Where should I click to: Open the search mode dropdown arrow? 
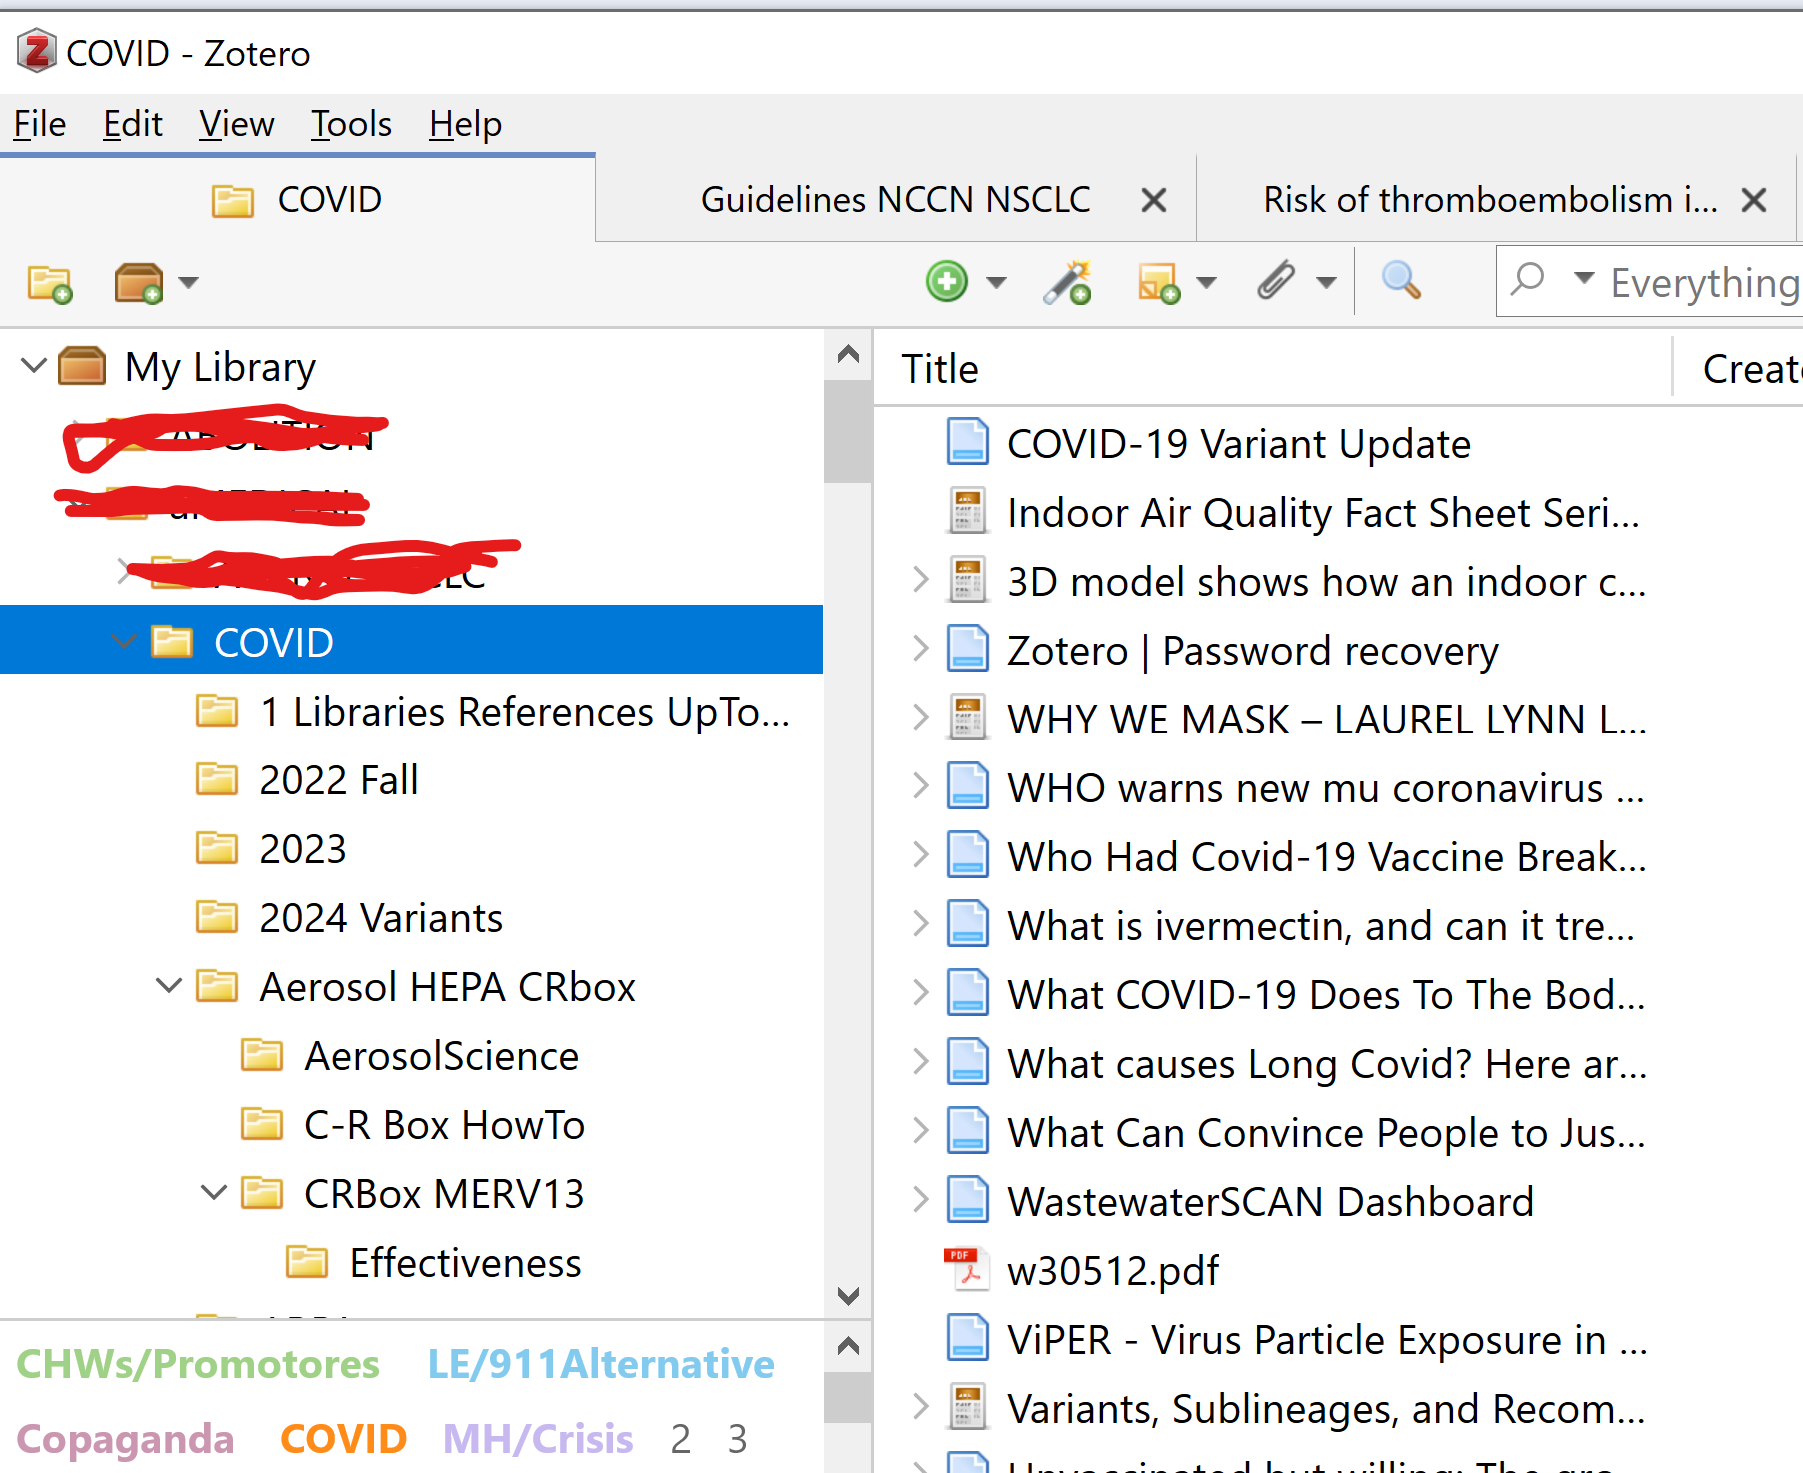[x=1583, y=278]
